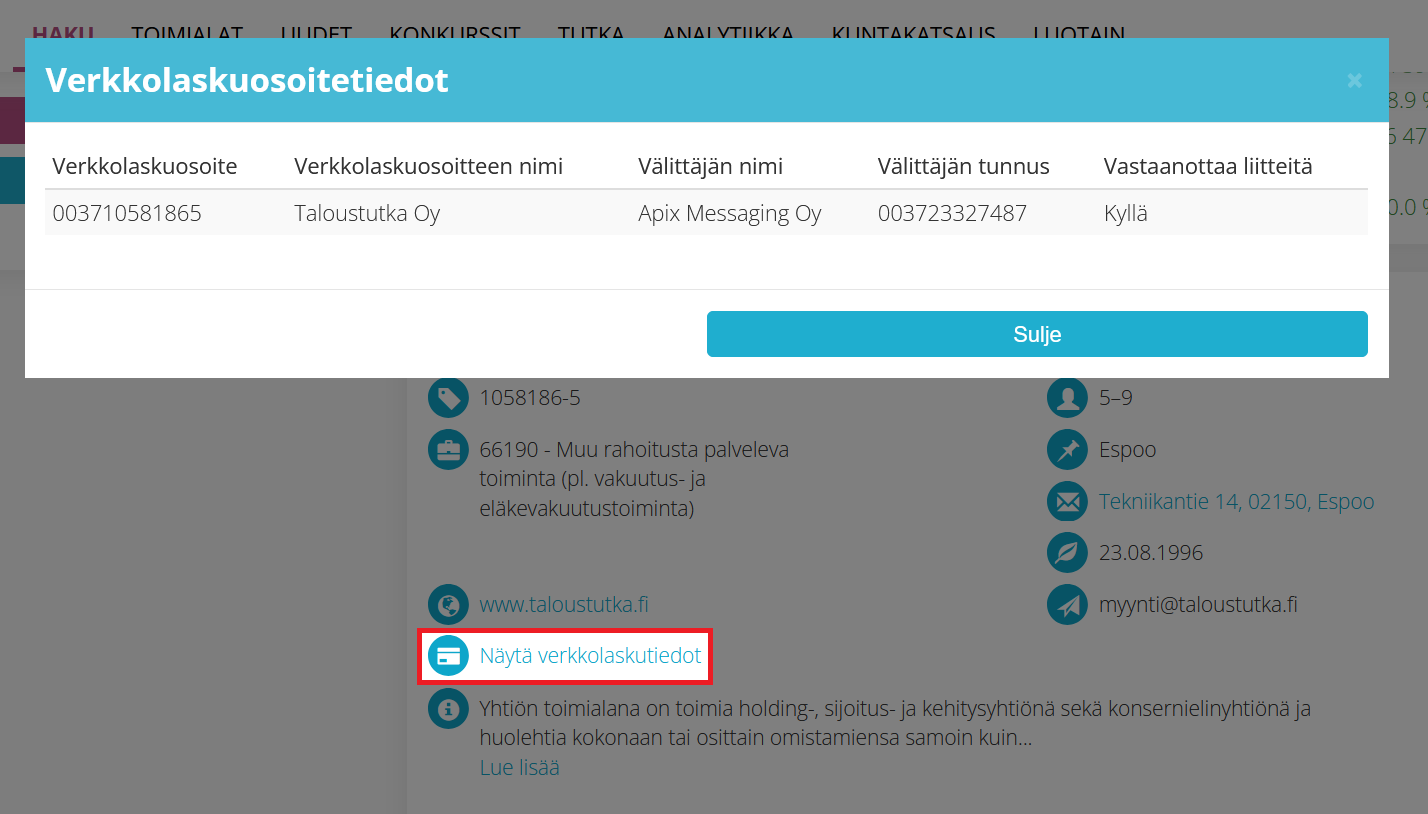The height and width of the screenshot is (814, 1428).
Task: Close the Verkkolaskuosoitetiedot dialog with X
Action: point(1354,81)
